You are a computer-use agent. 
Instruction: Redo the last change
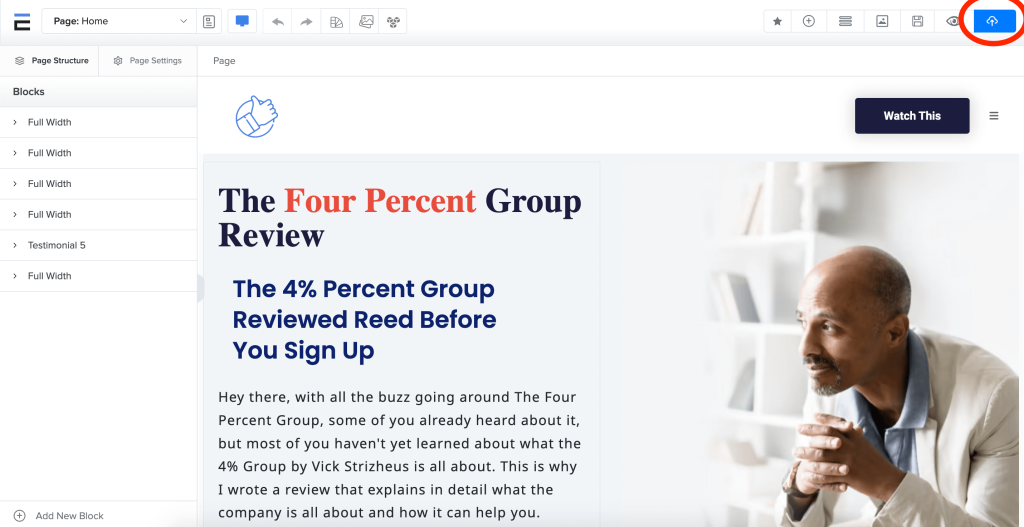click(x=306, y=22)
